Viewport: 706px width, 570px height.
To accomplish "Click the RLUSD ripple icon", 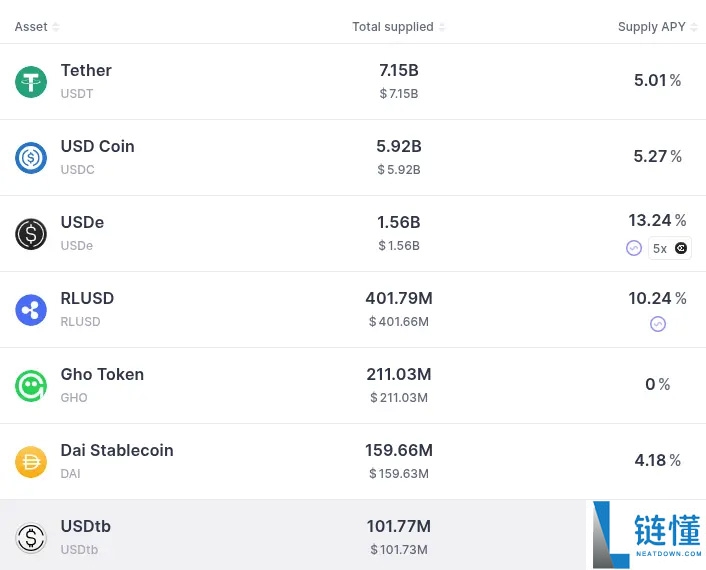I will [x=31, y=310].
